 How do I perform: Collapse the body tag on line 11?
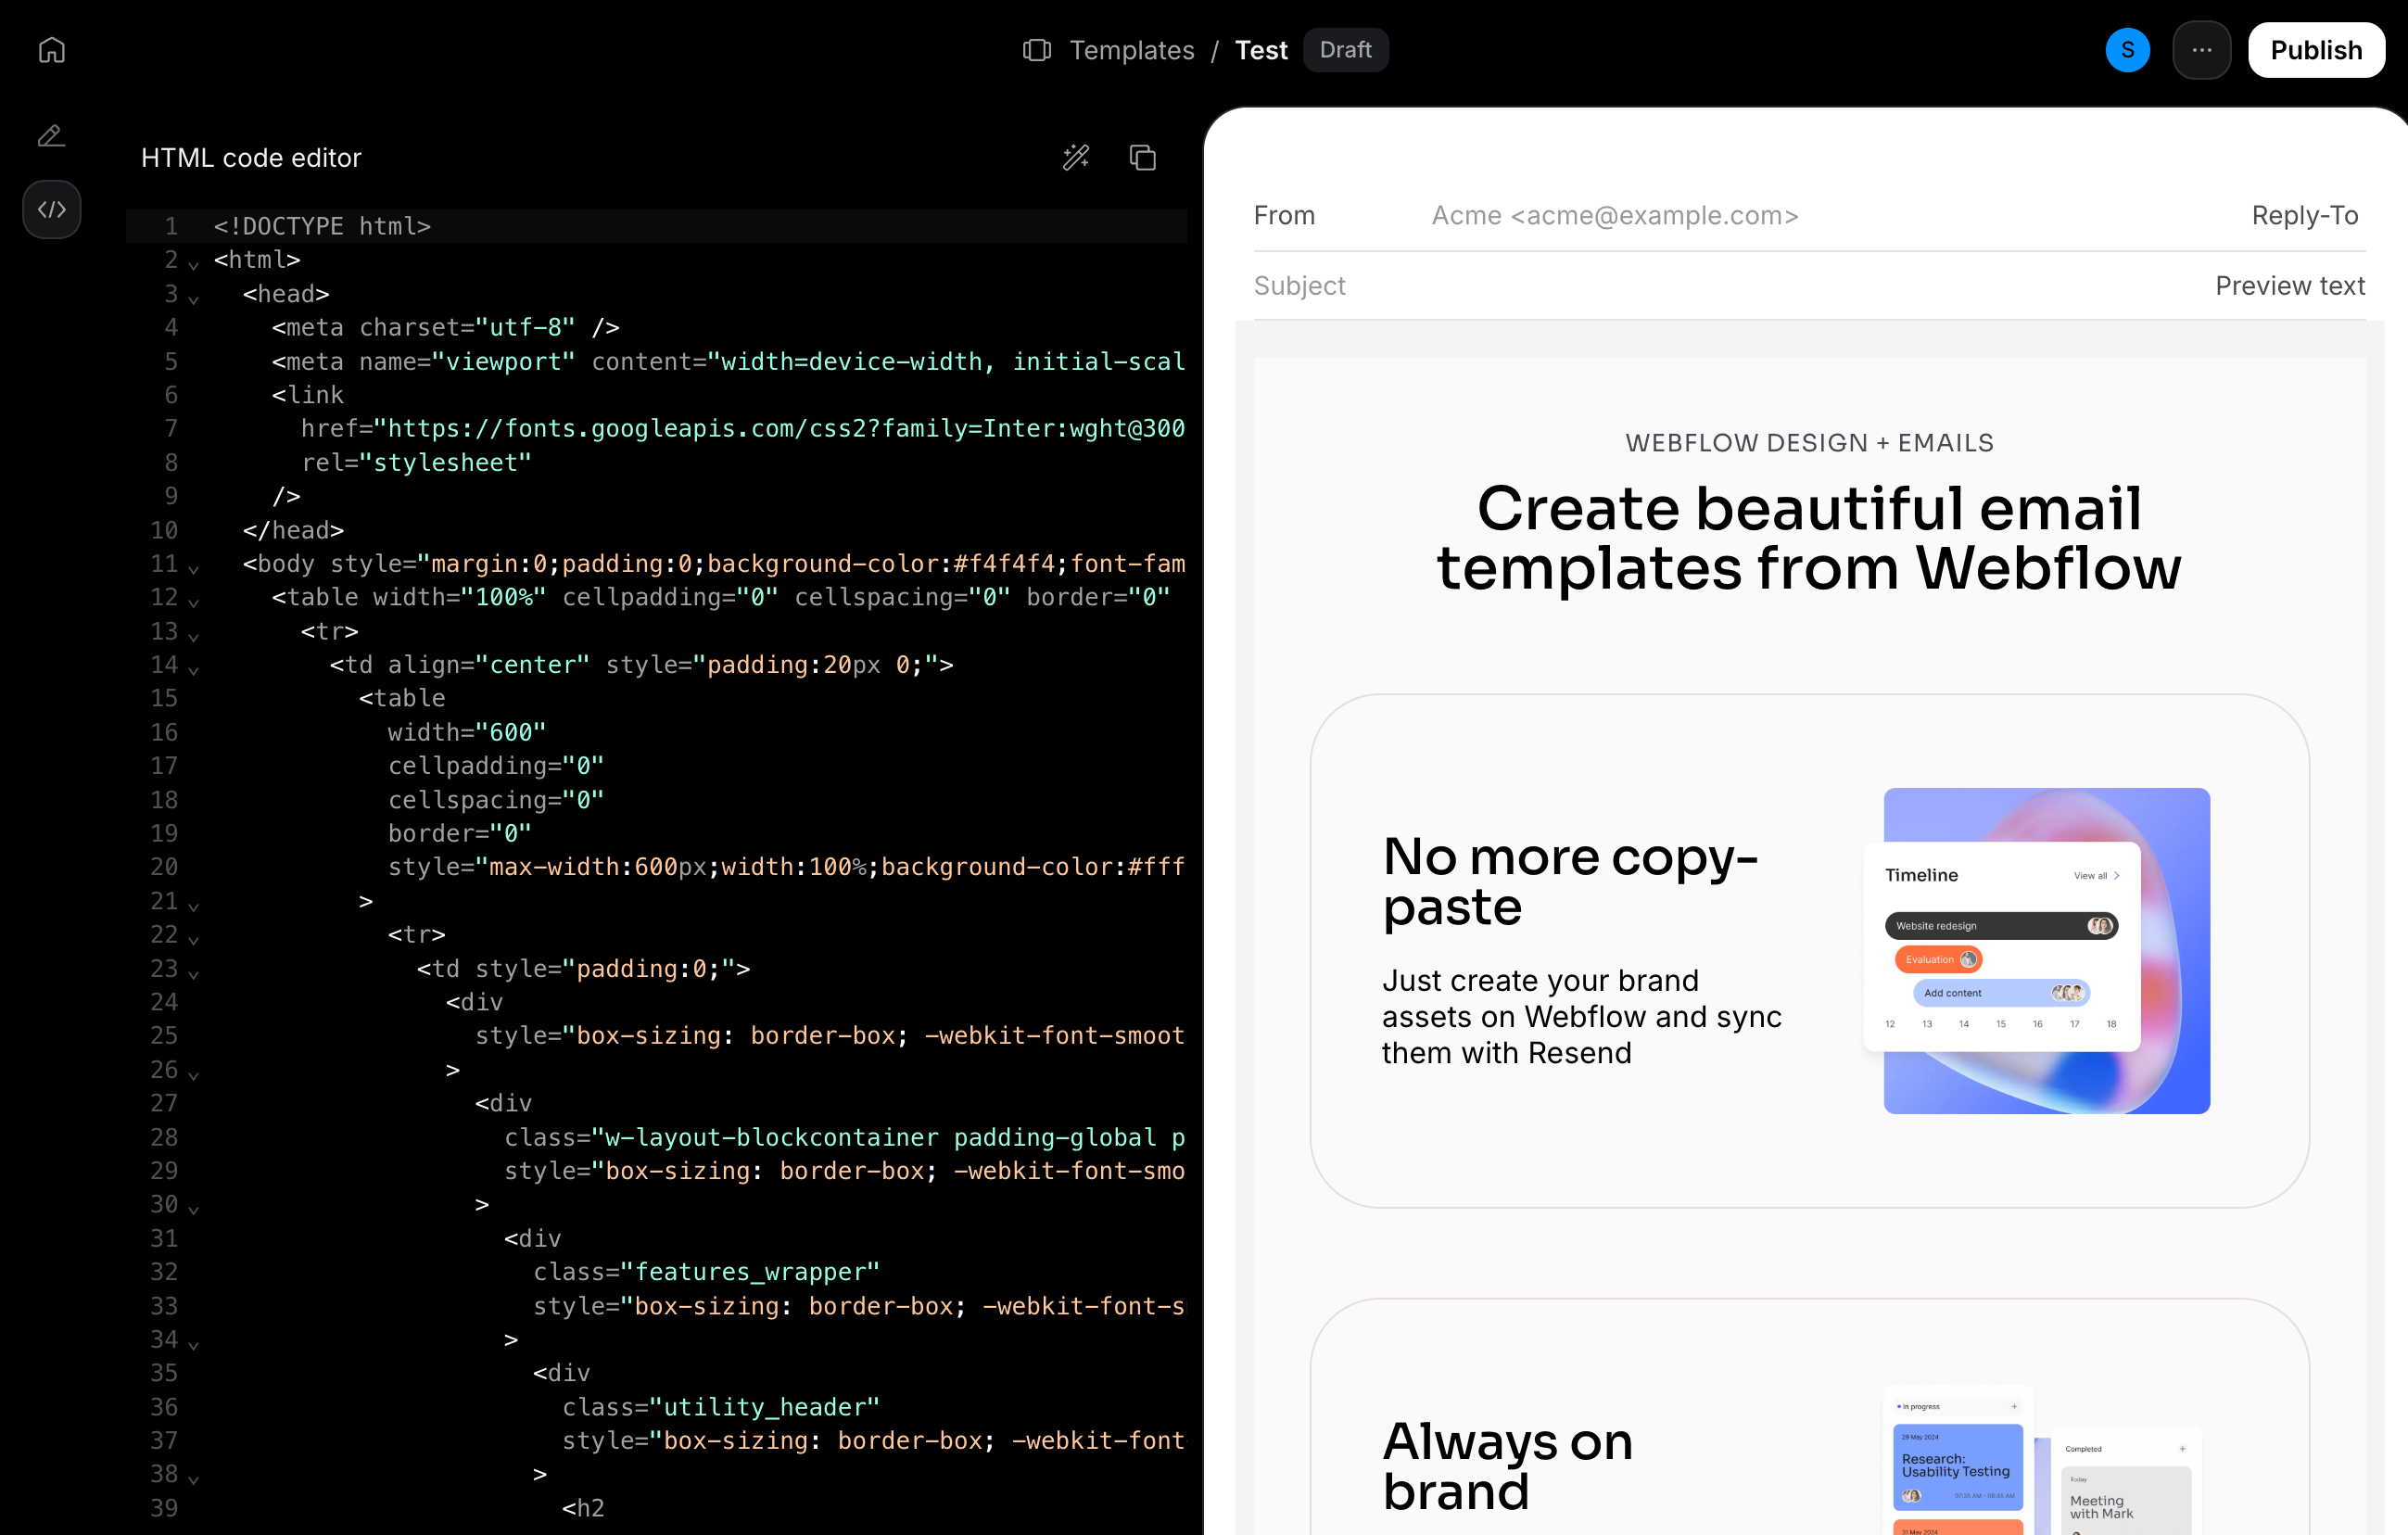(193, 569)
